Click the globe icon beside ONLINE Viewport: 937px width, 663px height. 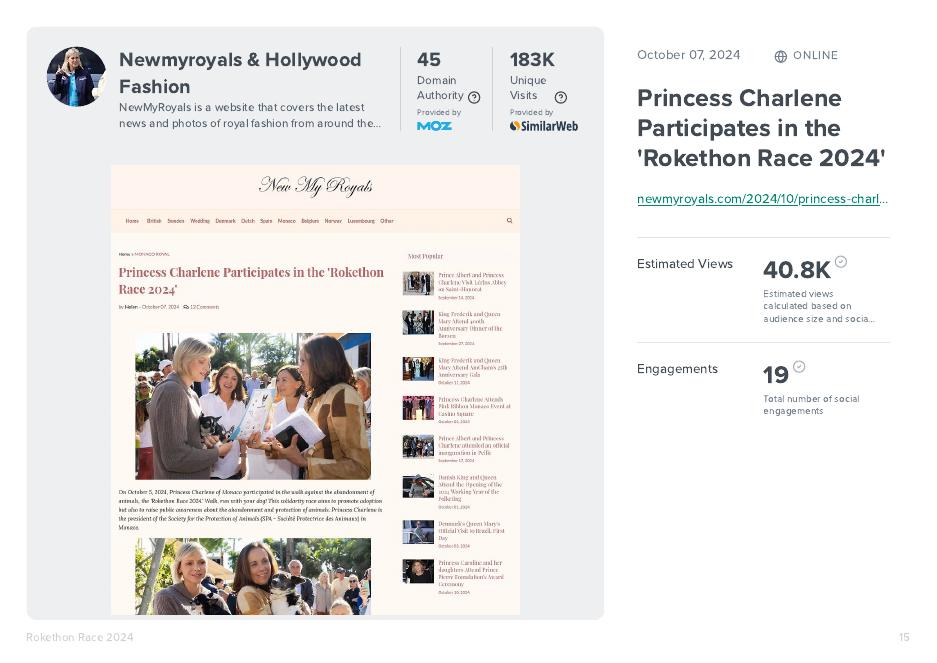pyautogui.click(x=780, y=56)
